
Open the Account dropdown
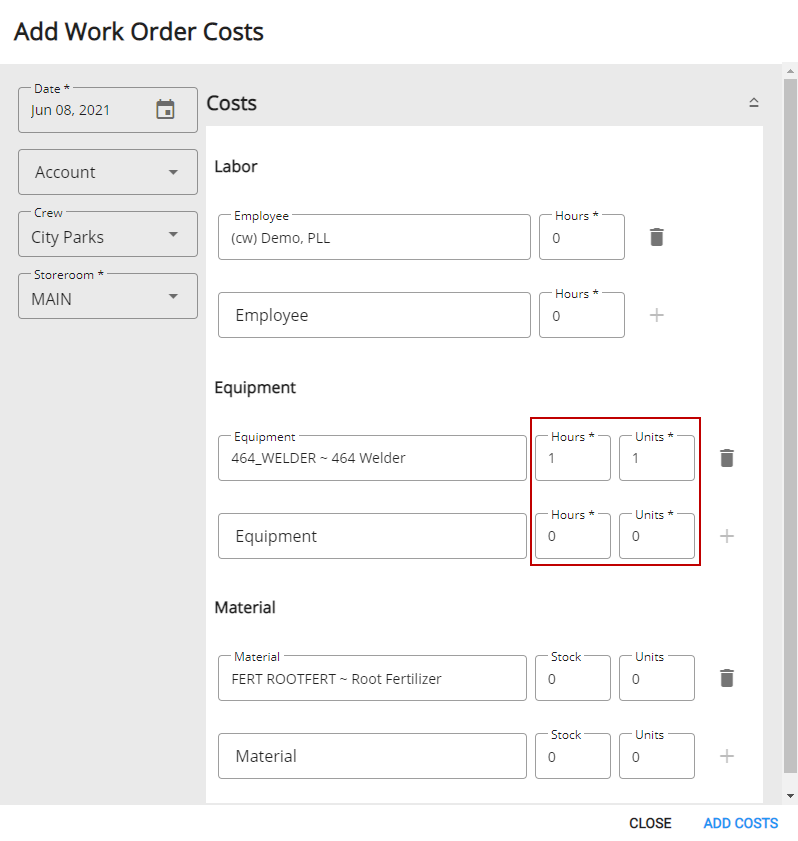pyautogui.click(x=108, y=172)
